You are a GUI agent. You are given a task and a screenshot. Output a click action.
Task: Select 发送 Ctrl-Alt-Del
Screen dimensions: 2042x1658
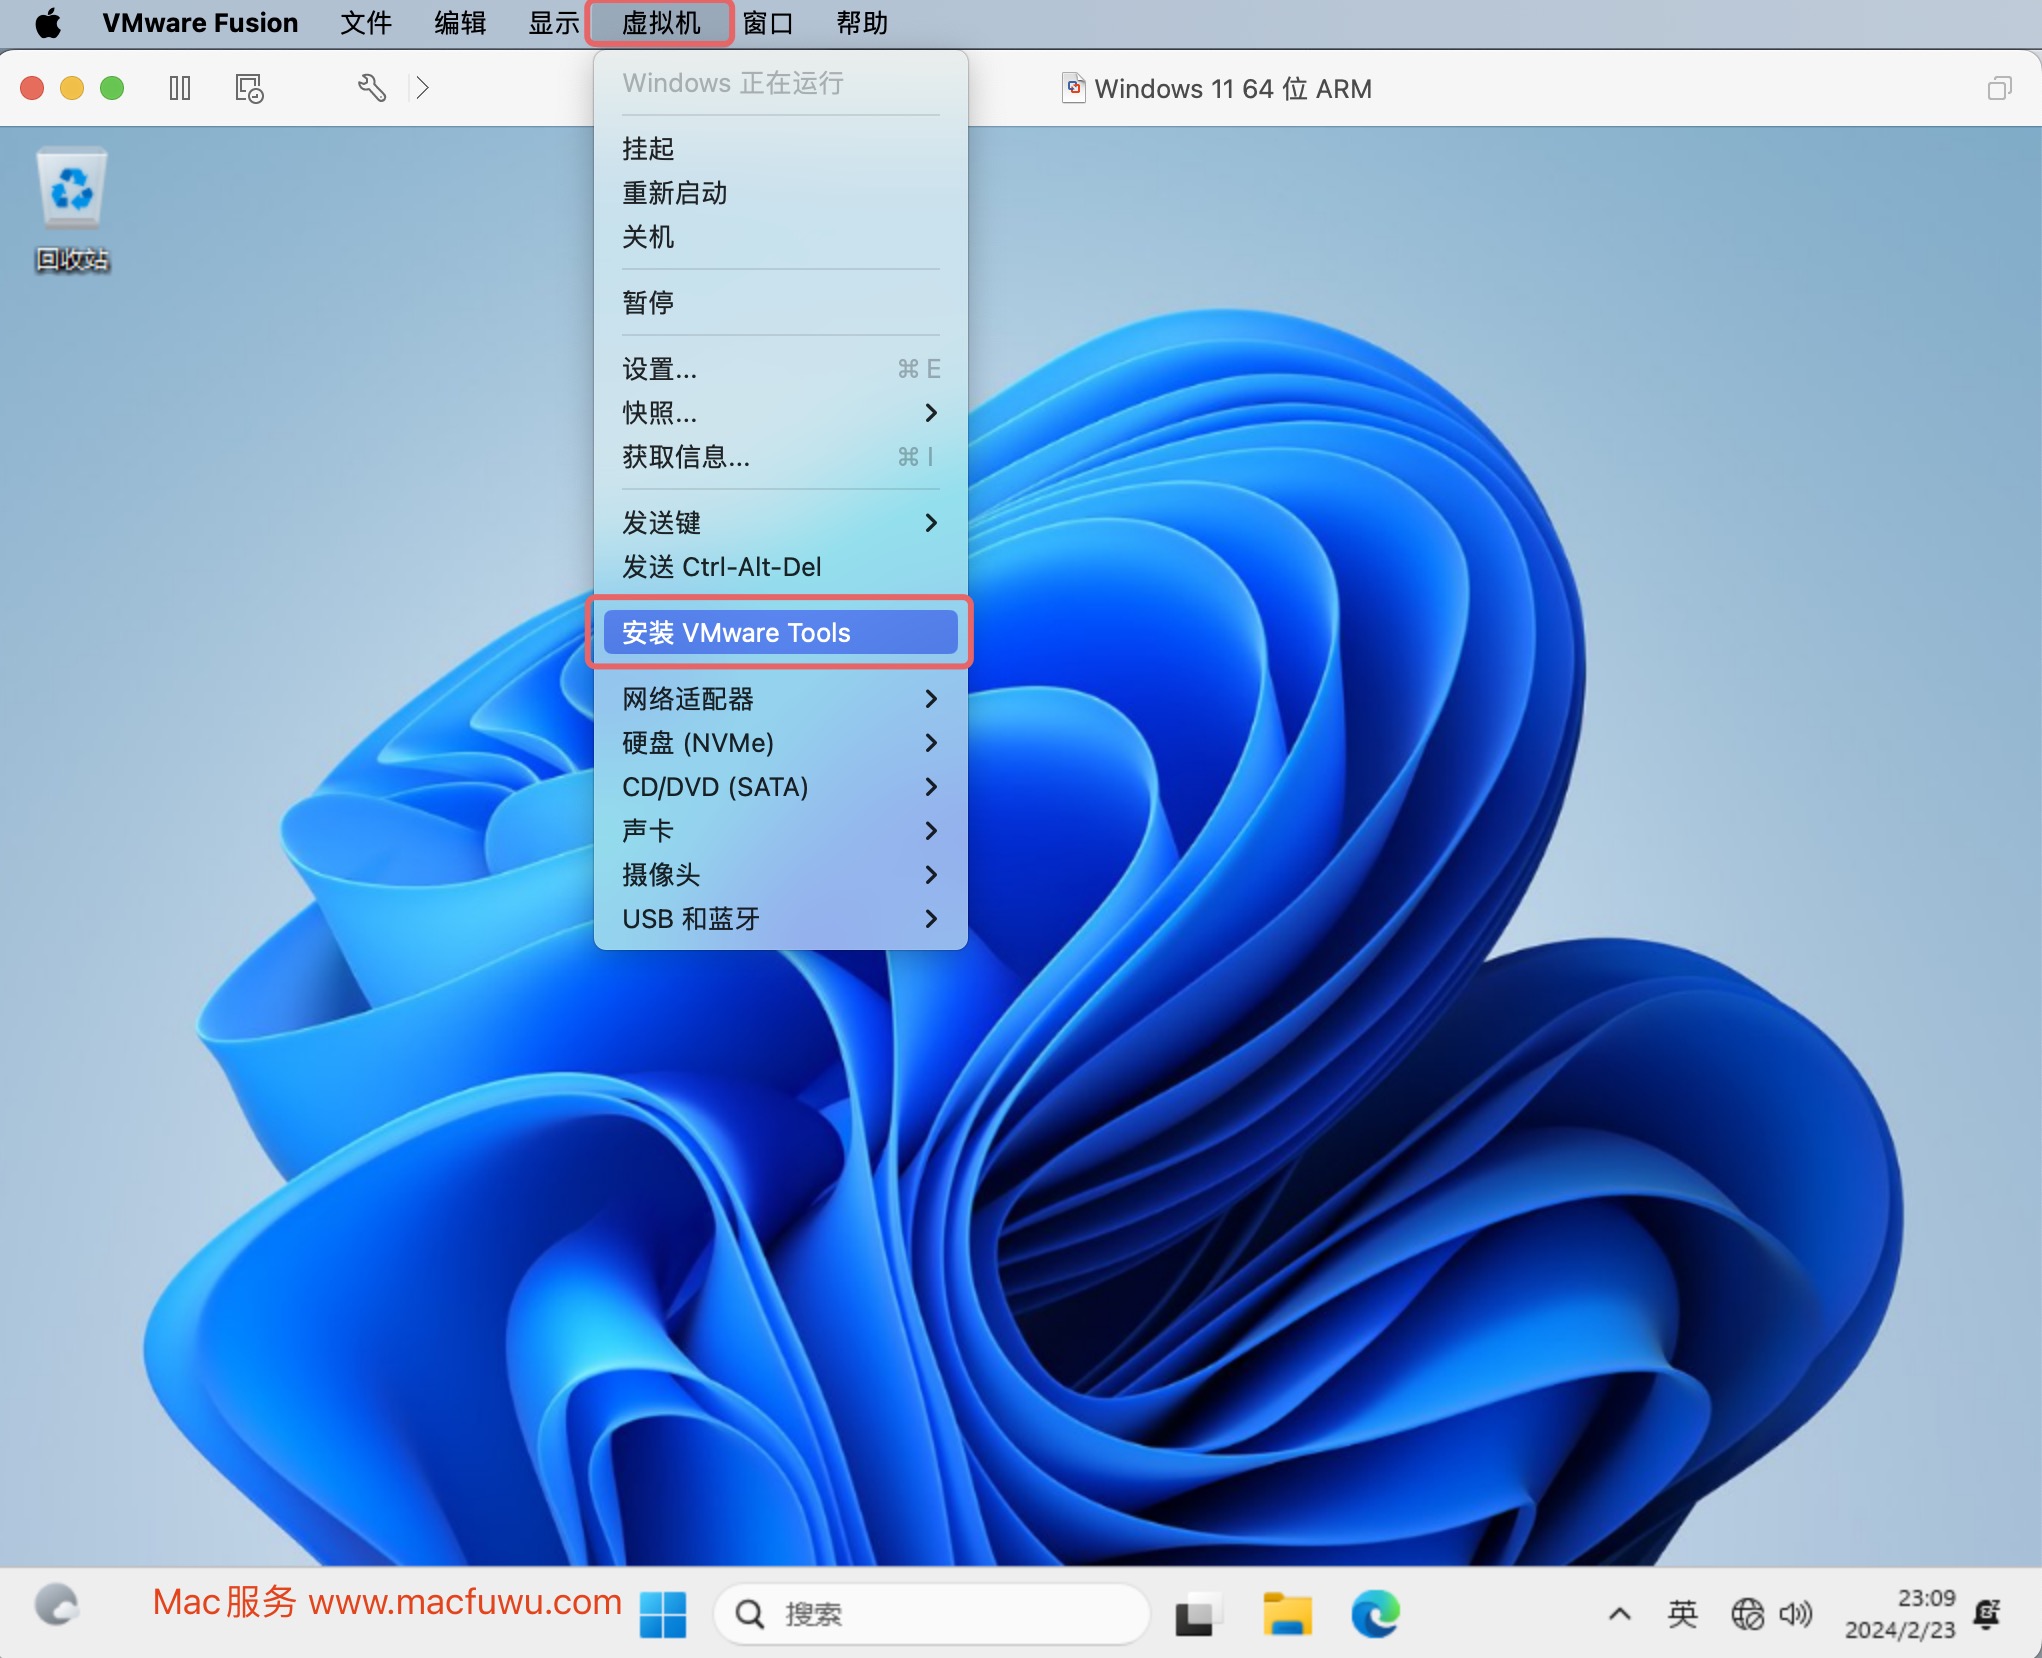pyautogui.click(x=780, y=567)
